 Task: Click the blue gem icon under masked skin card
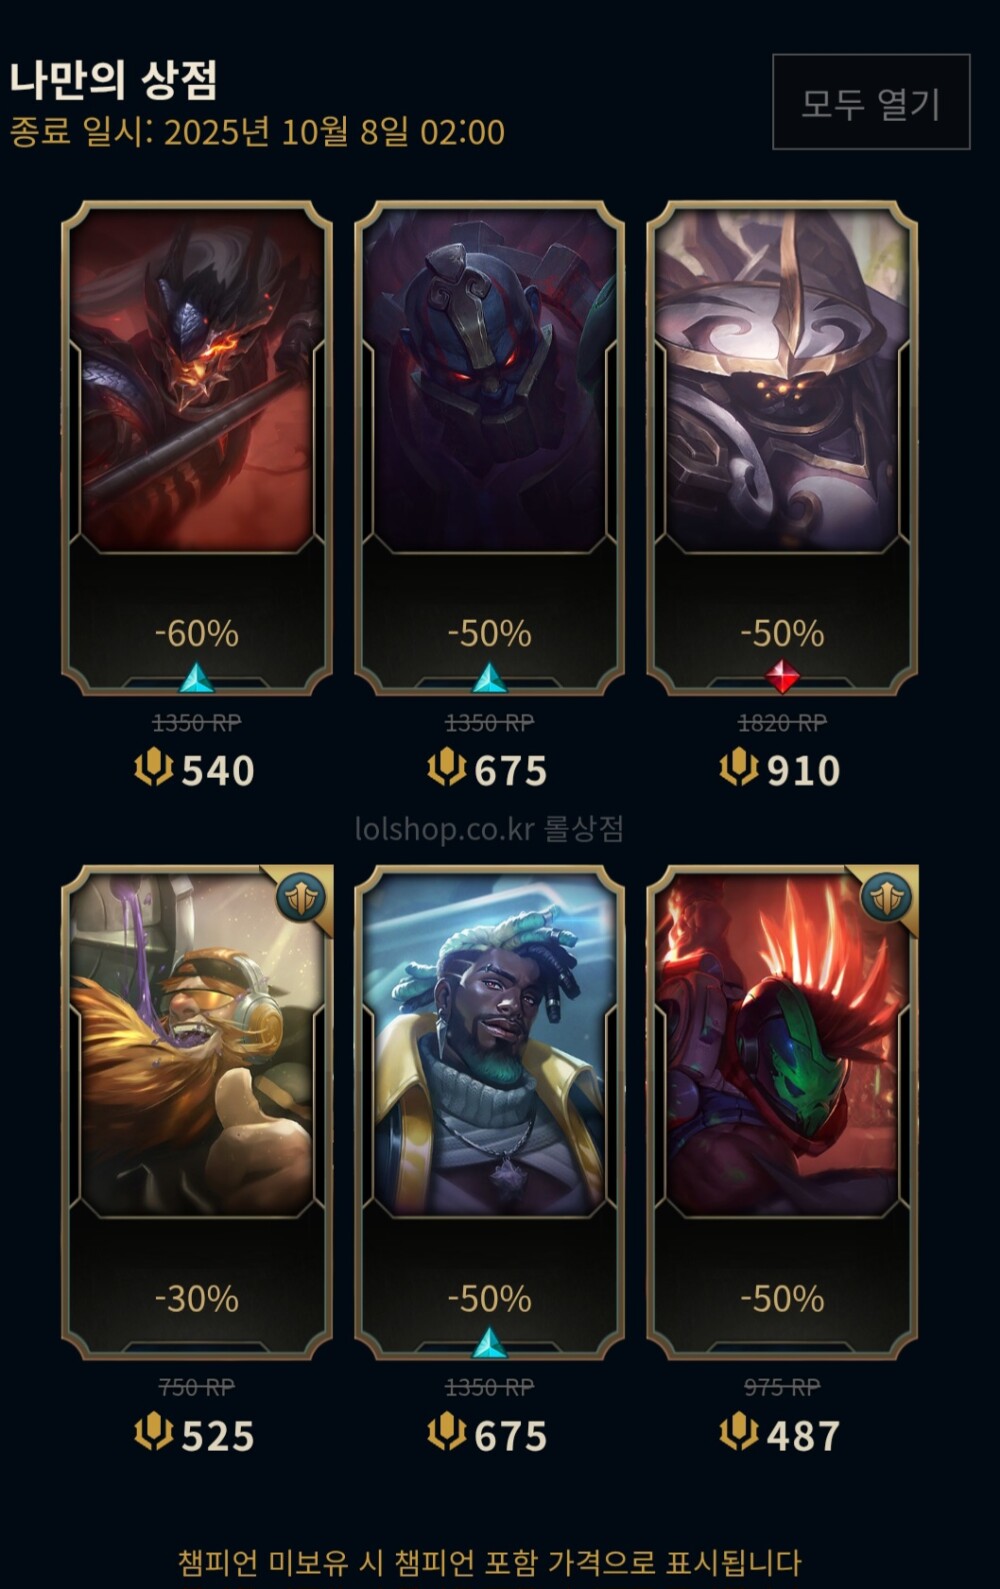(489, 678)
